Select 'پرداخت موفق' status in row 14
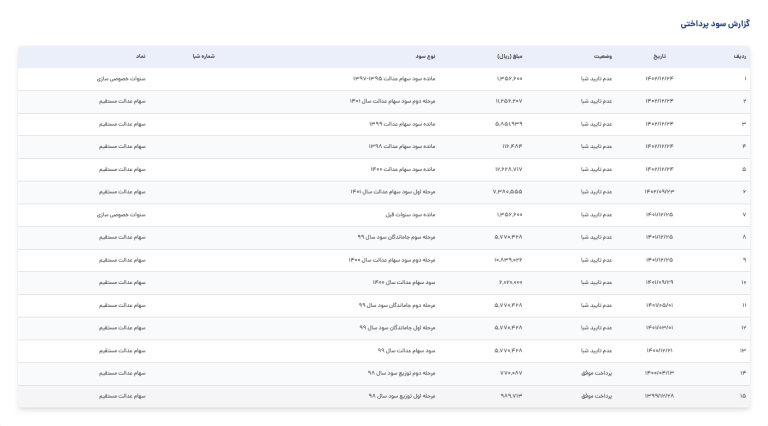The width and height of the screenshot is (768, 426). (x=597, y=373)
